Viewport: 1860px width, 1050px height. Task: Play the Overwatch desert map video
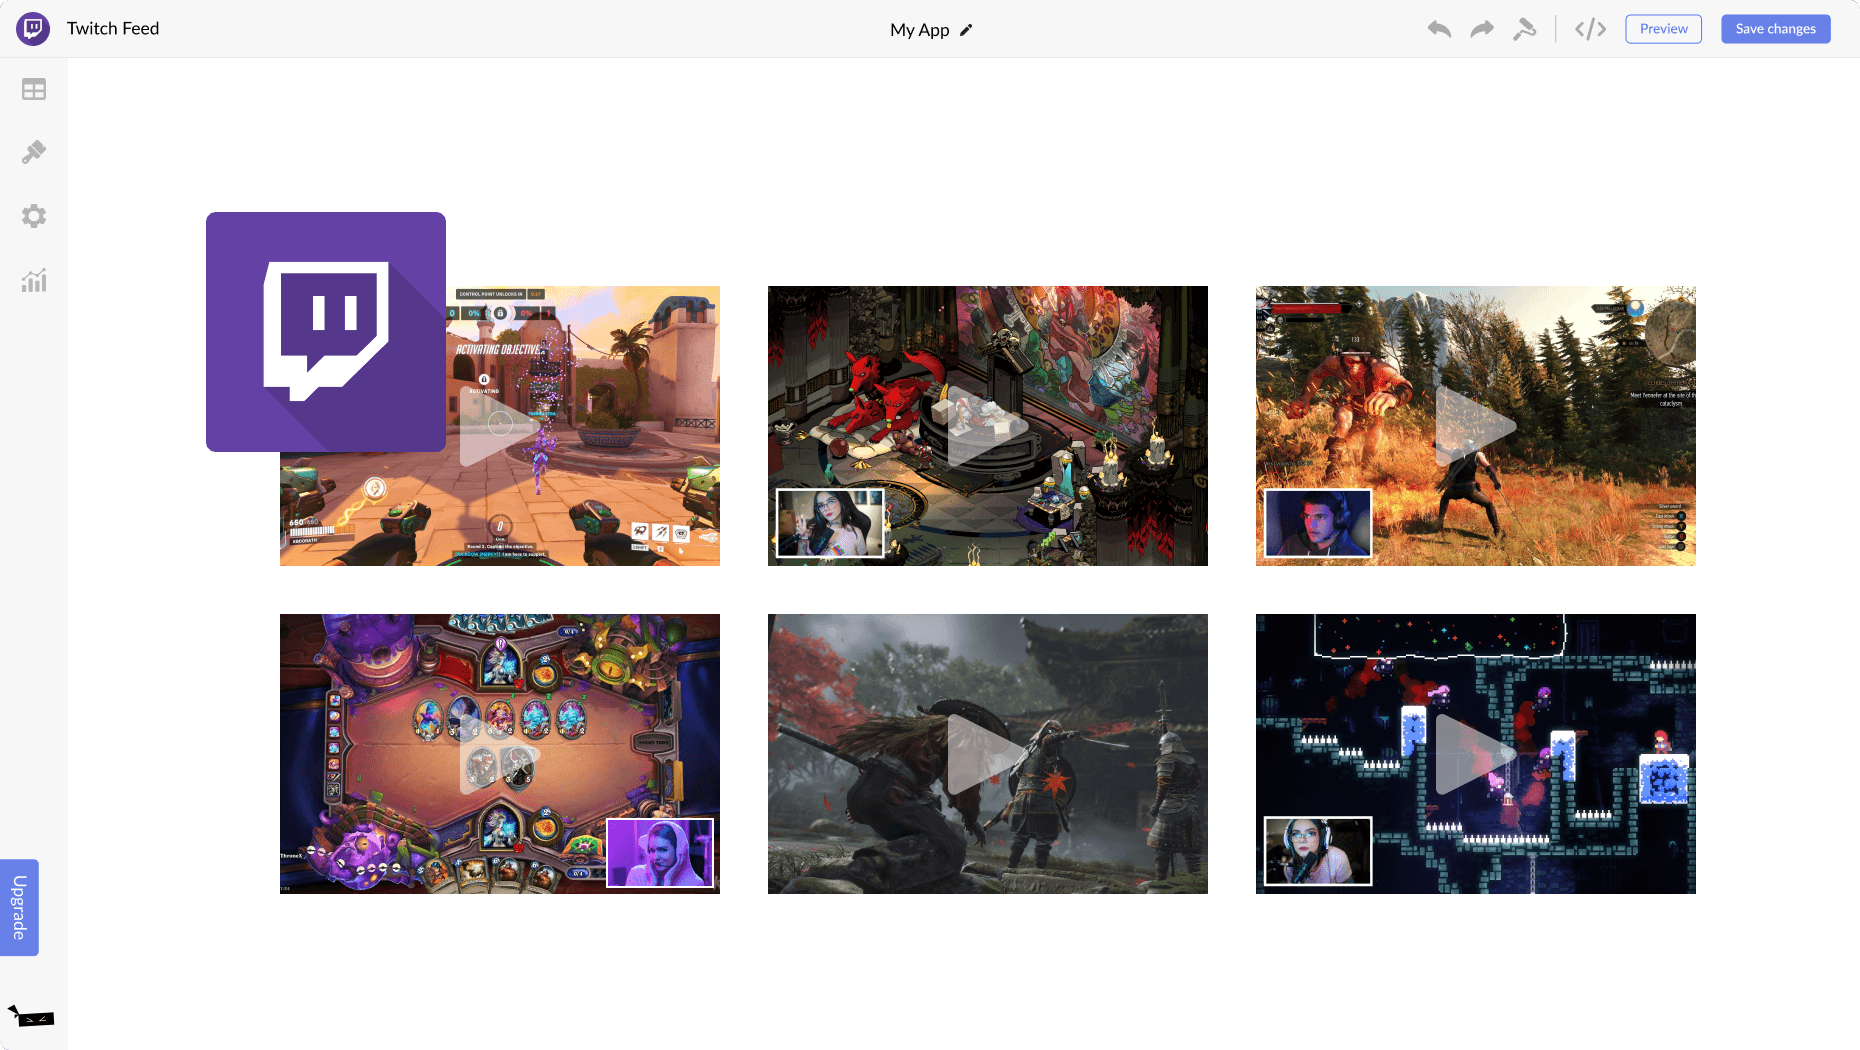coord(500,426)
